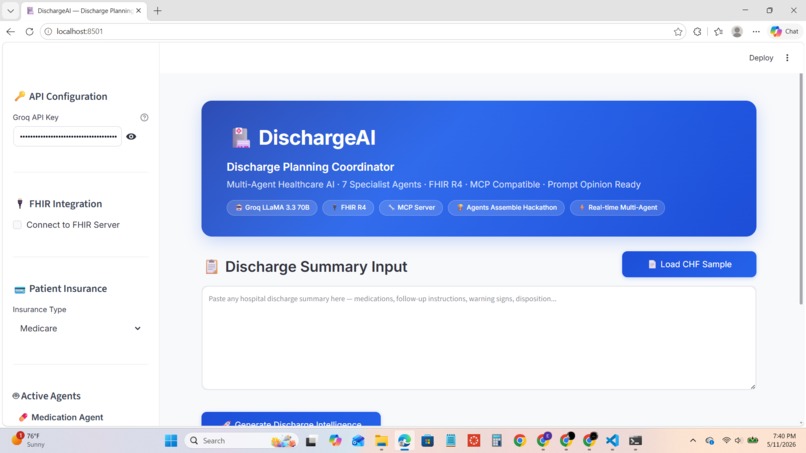Open the Insurance Type dropdown showing Medicare
The image size is (806, 453).
pyautogui.click(x=80, y=328)
